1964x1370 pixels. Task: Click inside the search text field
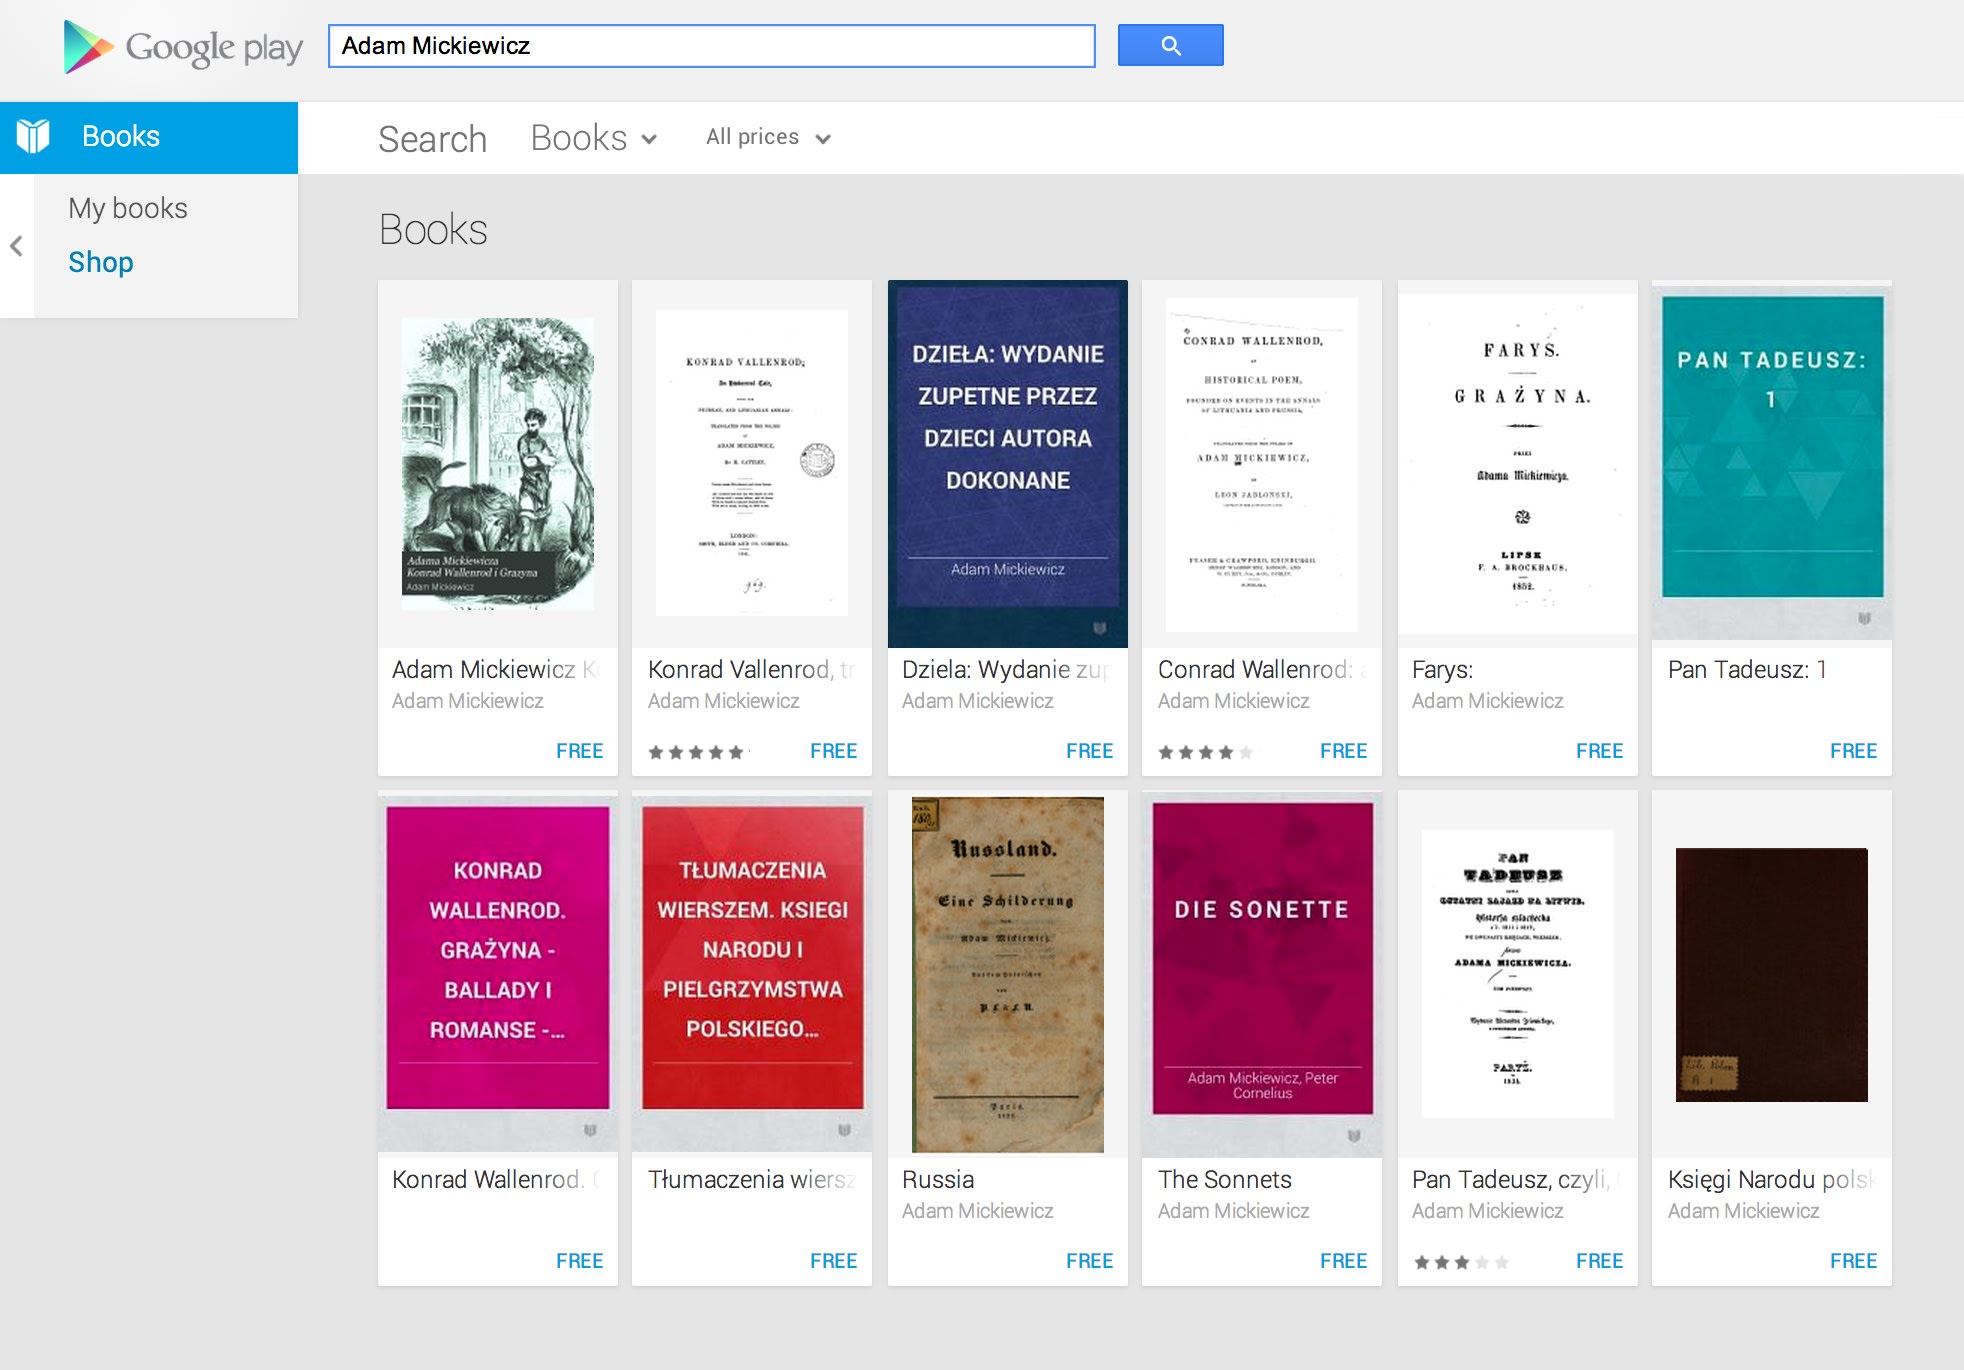point(712,45)
